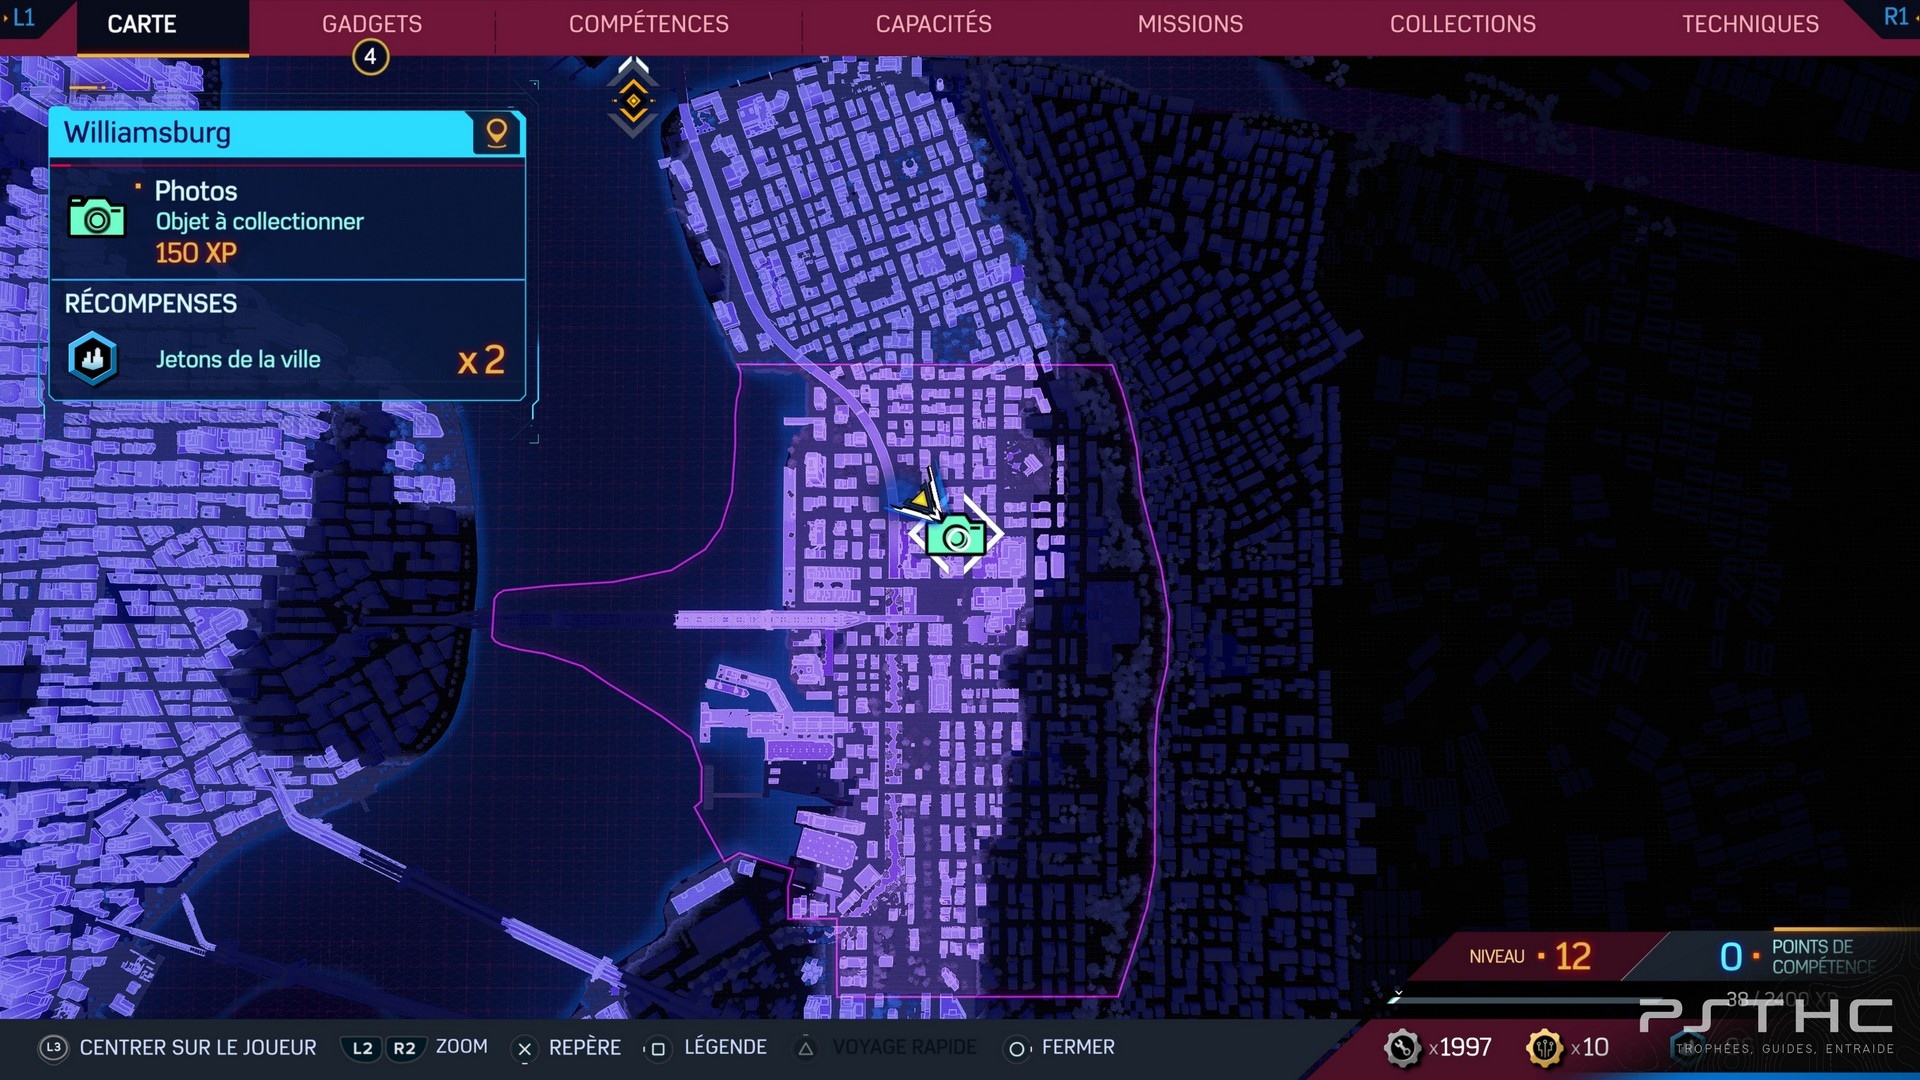Screen dimensions: 1920x1080
Task: Click the Jetons de la ville token icon
Action: pyautogui.click(x=92, y=358)
